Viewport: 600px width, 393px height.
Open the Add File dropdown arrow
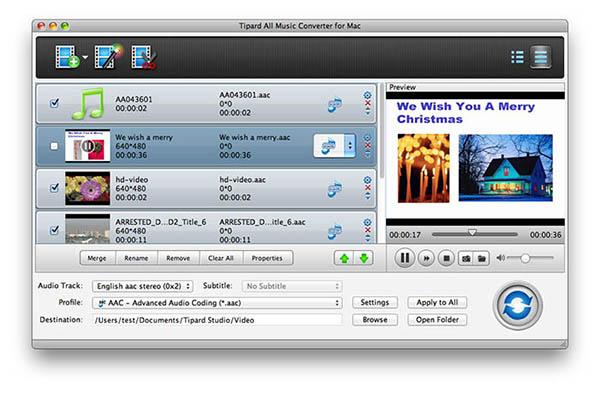click(85, 57)
